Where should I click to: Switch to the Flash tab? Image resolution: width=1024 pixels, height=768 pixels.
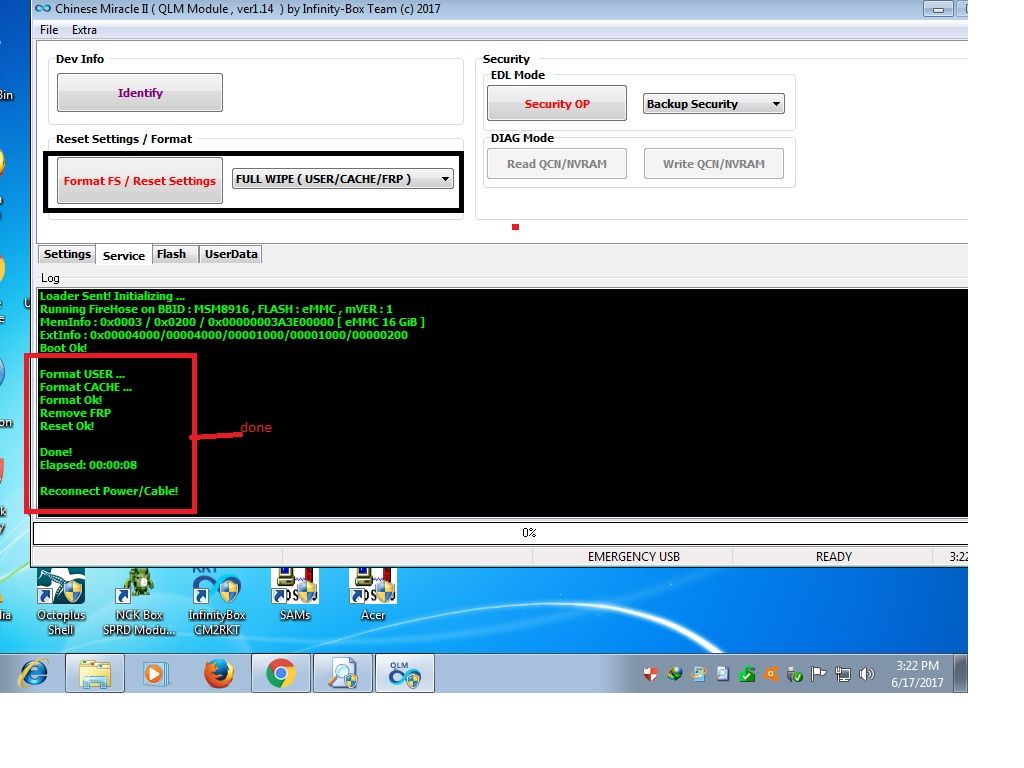tap(171, 254)
